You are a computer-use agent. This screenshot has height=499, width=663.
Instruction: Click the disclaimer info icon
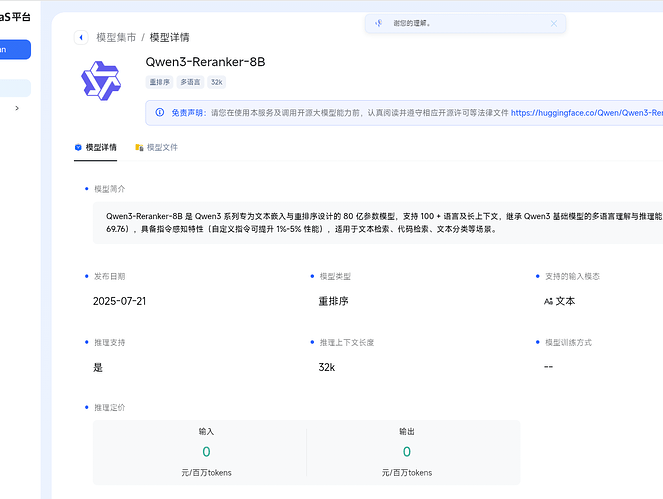point(159,112)
